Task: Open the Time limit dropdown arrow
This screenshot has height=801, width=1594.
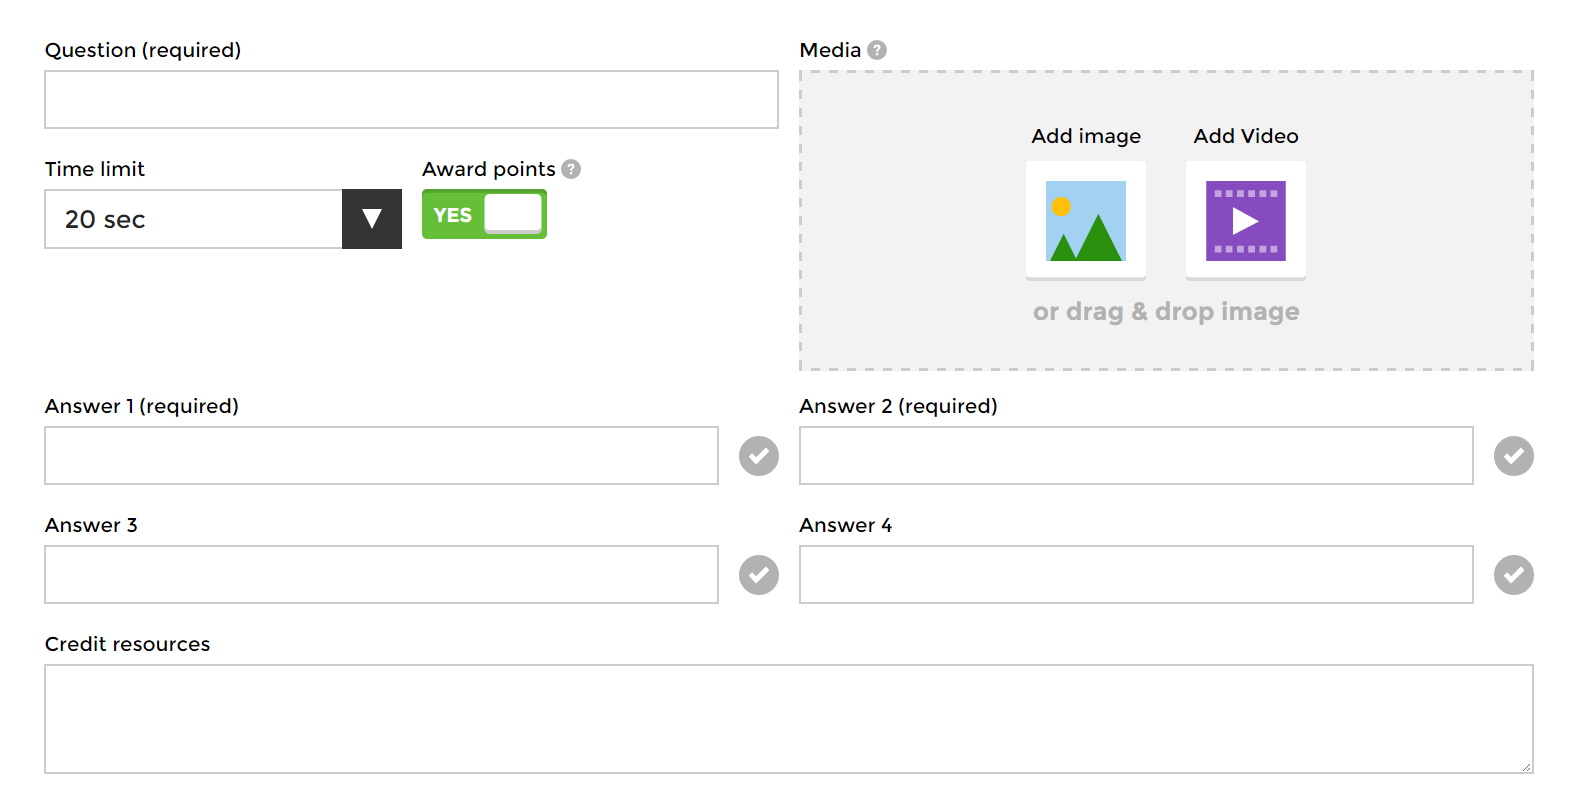Action: tap(372, 219)
